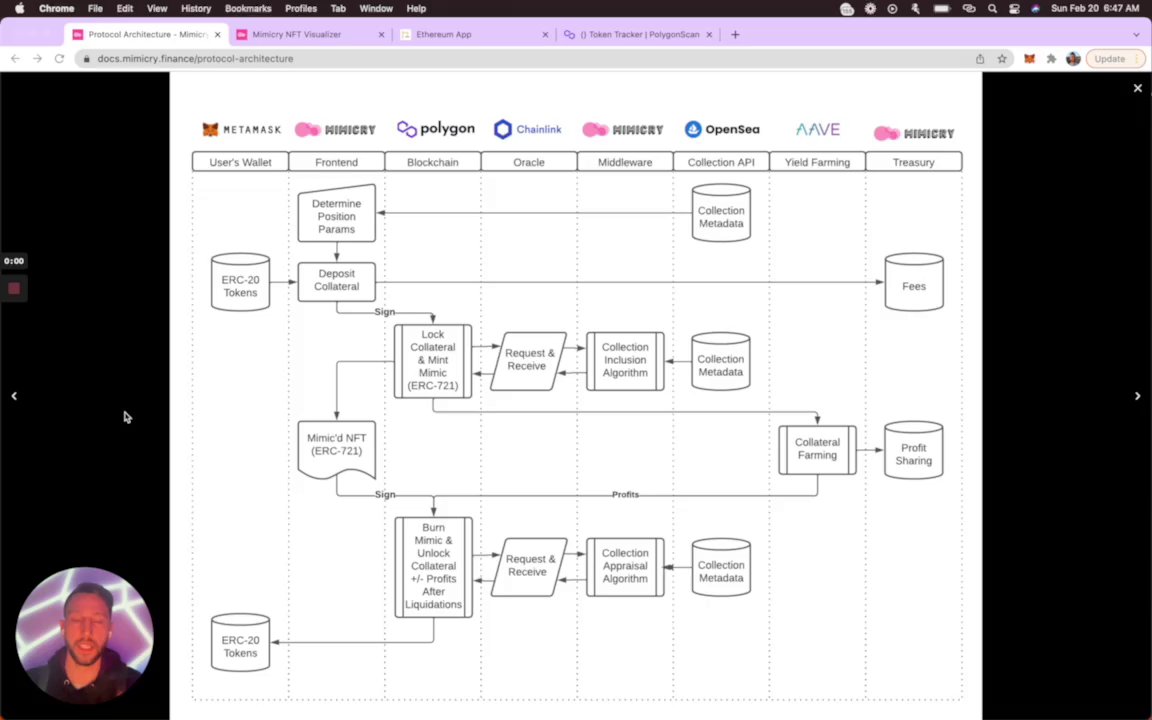Close the Protocol Architecture tab
The image size is (1152, 720).
(217, 35)
